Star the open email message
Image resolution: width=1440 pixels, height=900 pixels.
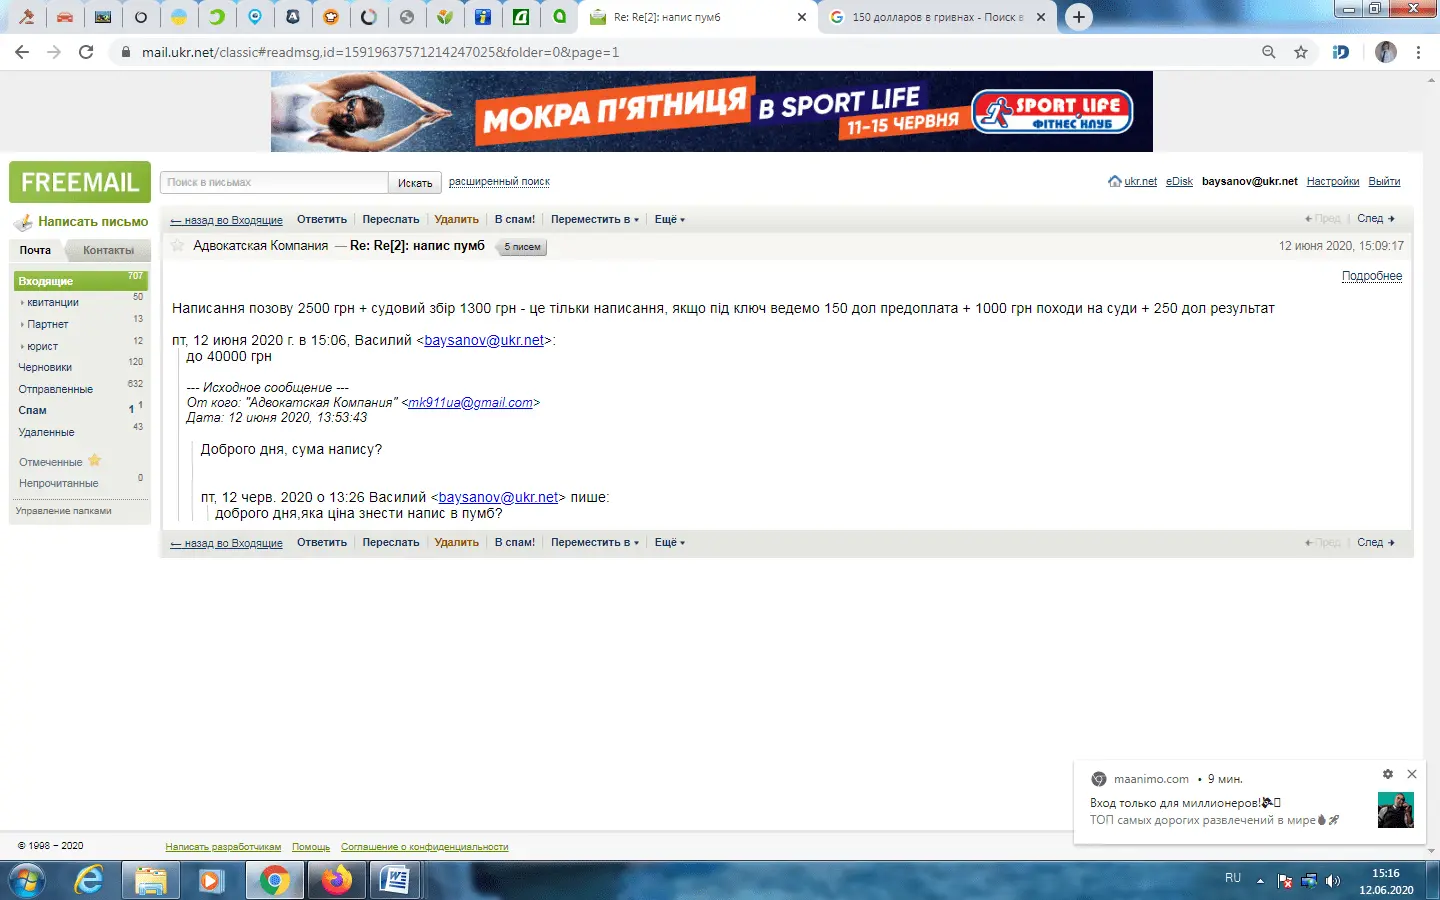pos(176,243)
